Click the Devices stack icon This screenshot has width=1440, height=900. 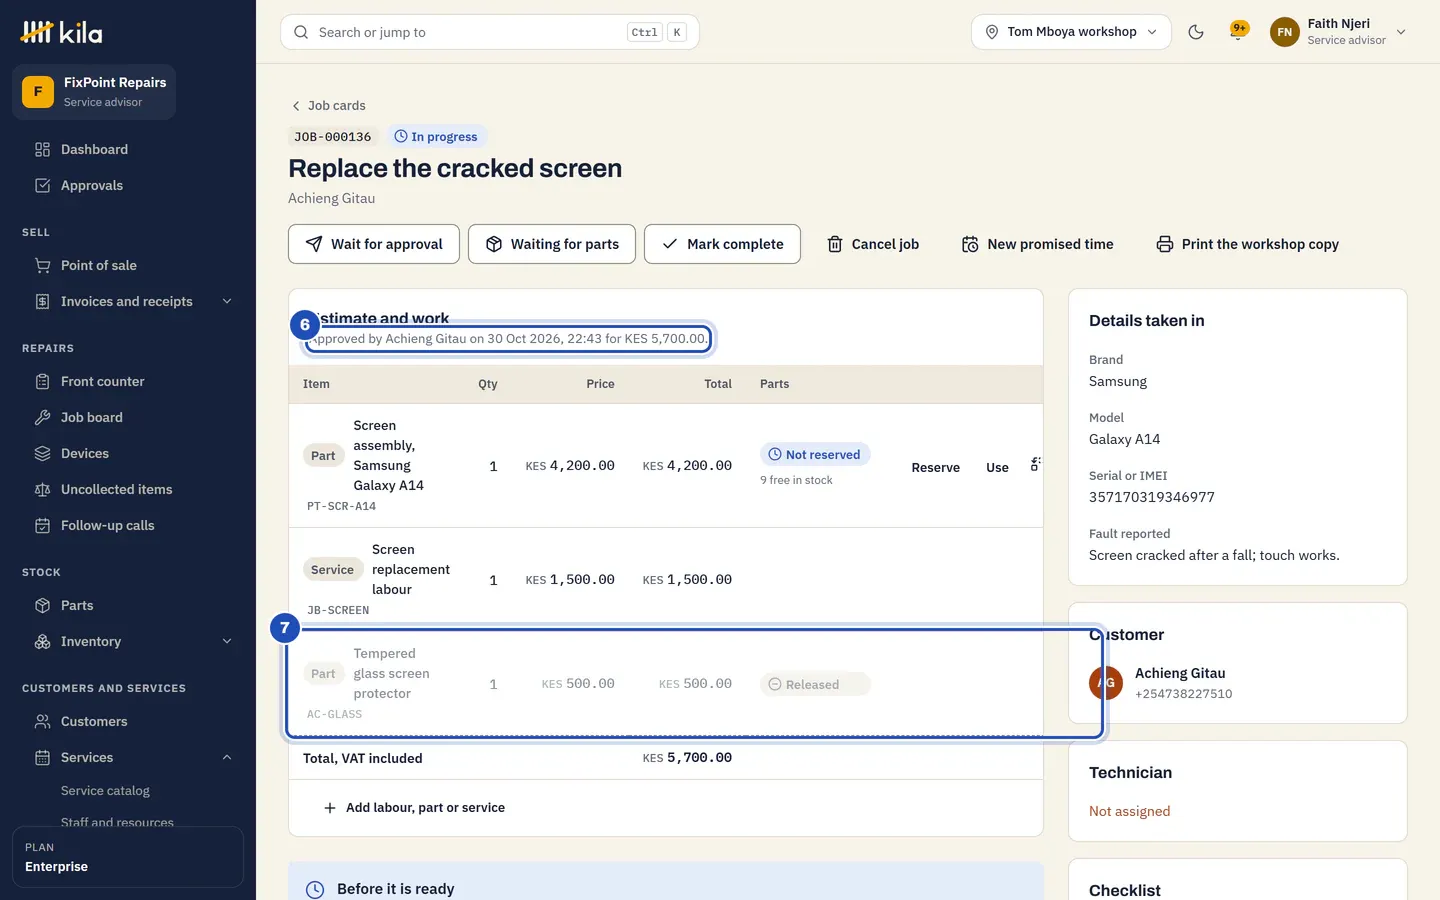coord(42,453)
